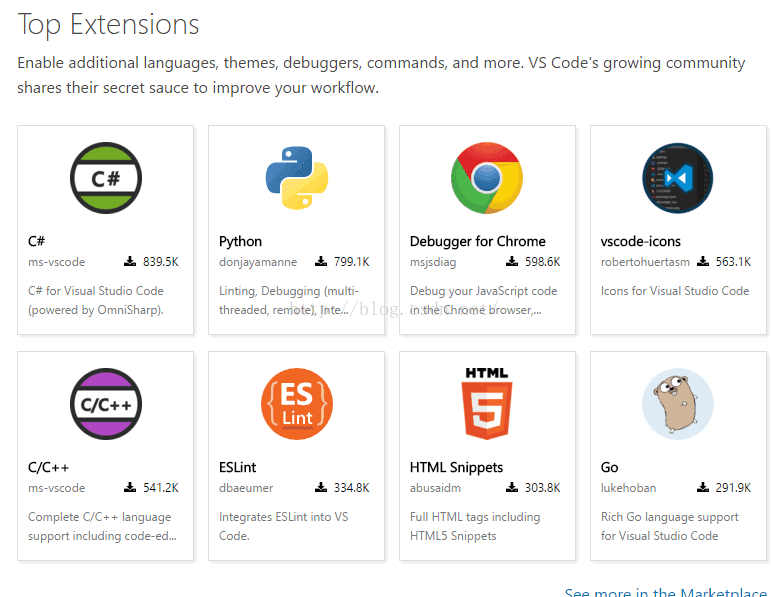This screenshot has width=771, height=597.
Task: Click the ESLint download count icon
Action: 321,488
